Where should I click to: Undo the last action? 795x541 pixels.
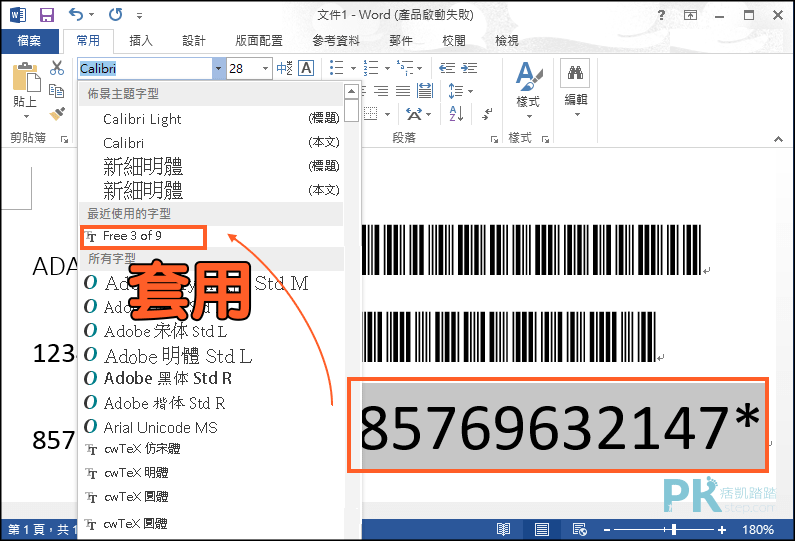click(76, 14)
